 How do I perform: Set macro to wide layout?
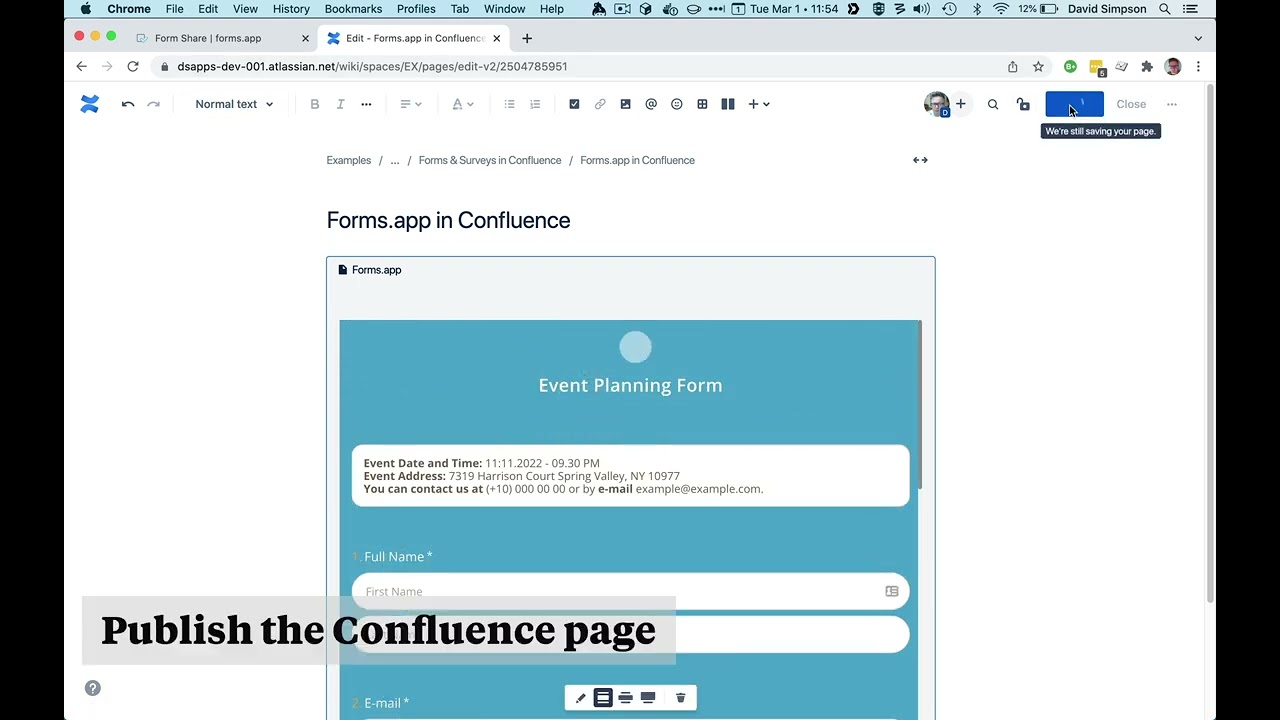tap(625, 698)
